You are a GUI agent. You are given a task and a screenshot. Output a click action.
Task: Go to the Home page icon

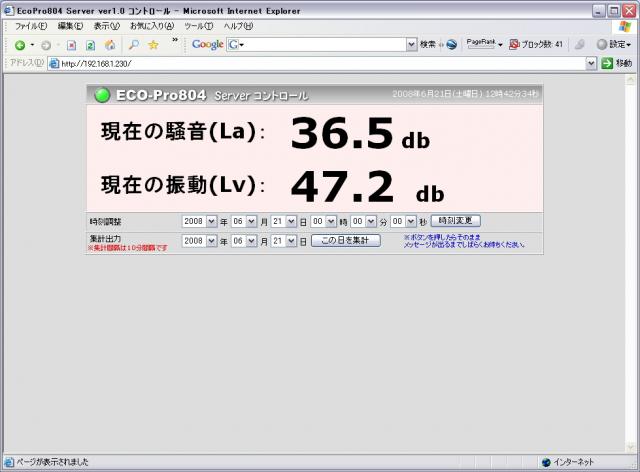click(x=110, y=45)
